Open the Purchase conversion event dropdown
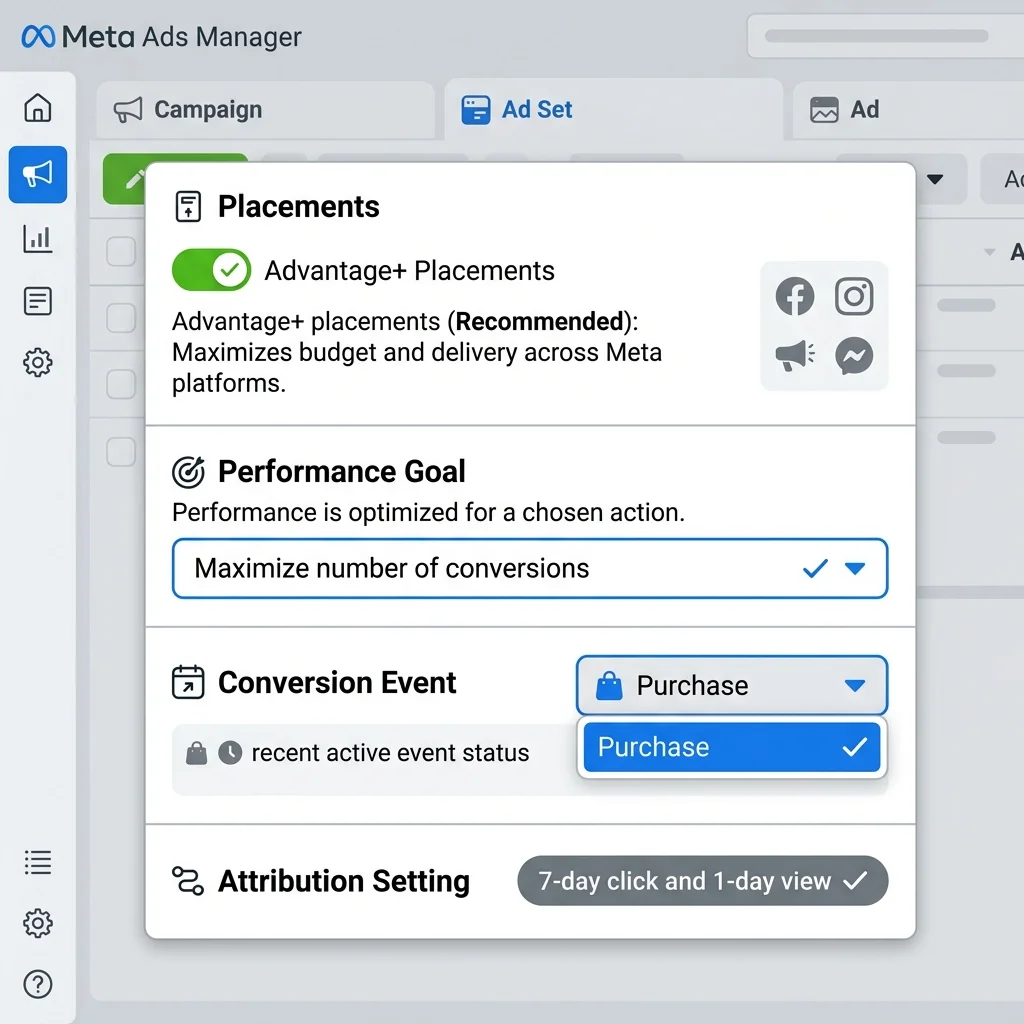1024x1024 pixels. click(731, 685)
